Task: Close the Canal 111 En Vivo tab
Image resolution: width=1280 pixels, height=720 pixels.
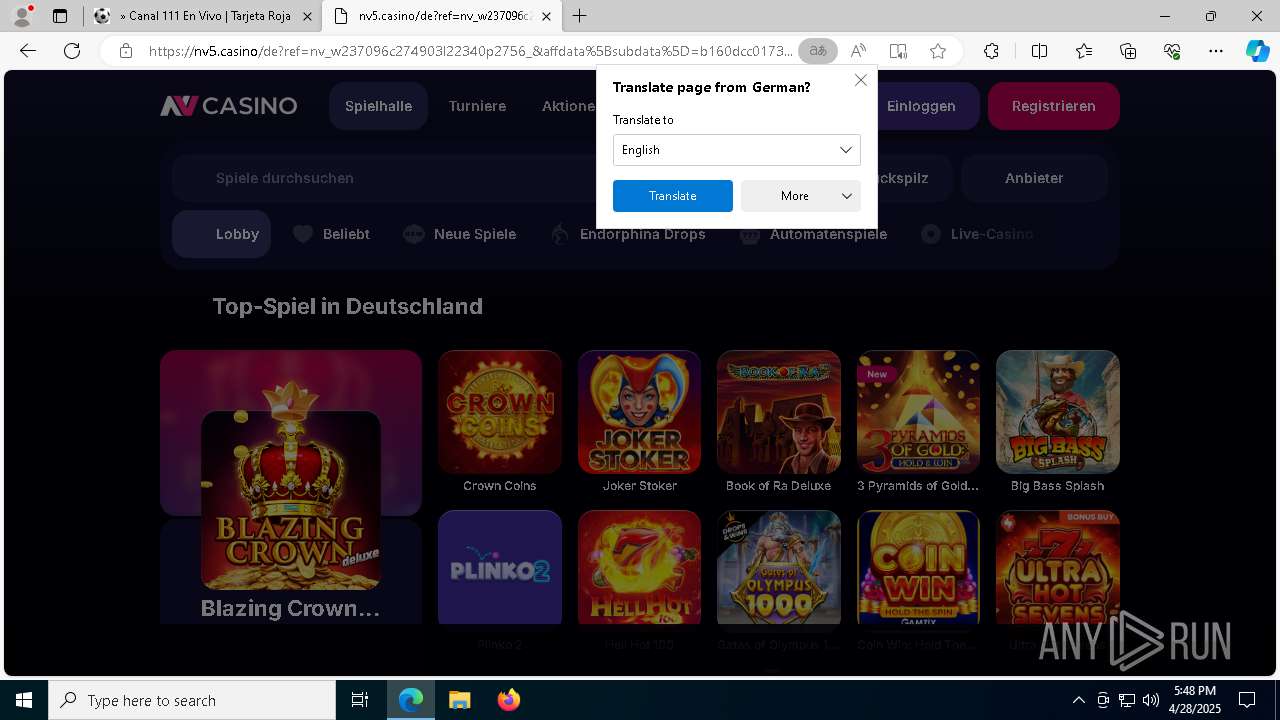Action: coord(307,16)
